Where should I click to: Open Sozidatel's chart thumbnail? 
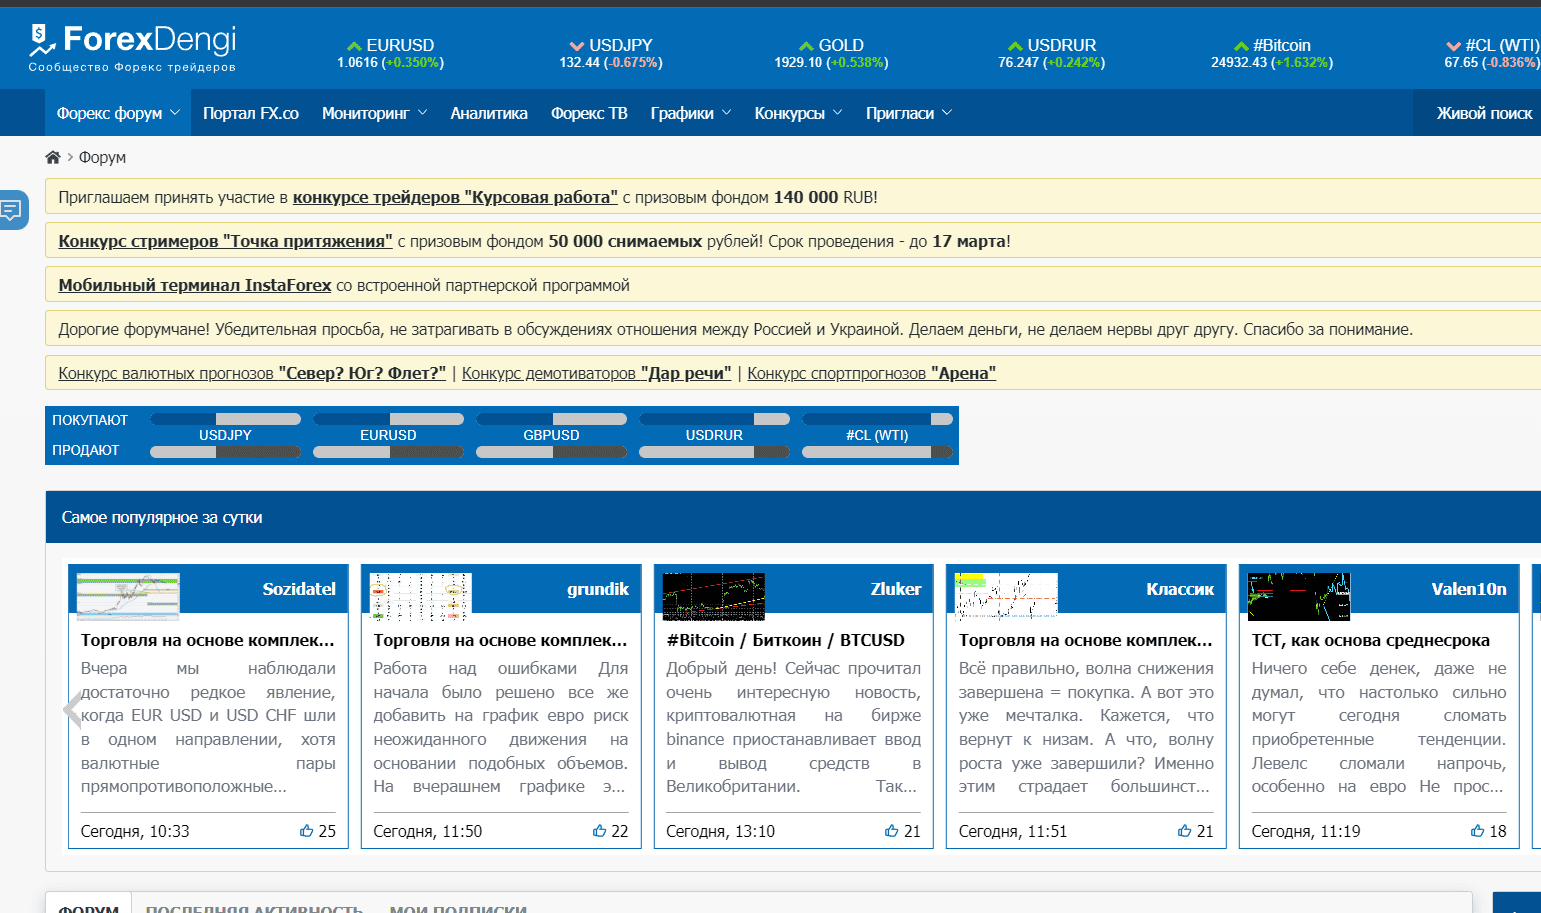click(128, 597)
